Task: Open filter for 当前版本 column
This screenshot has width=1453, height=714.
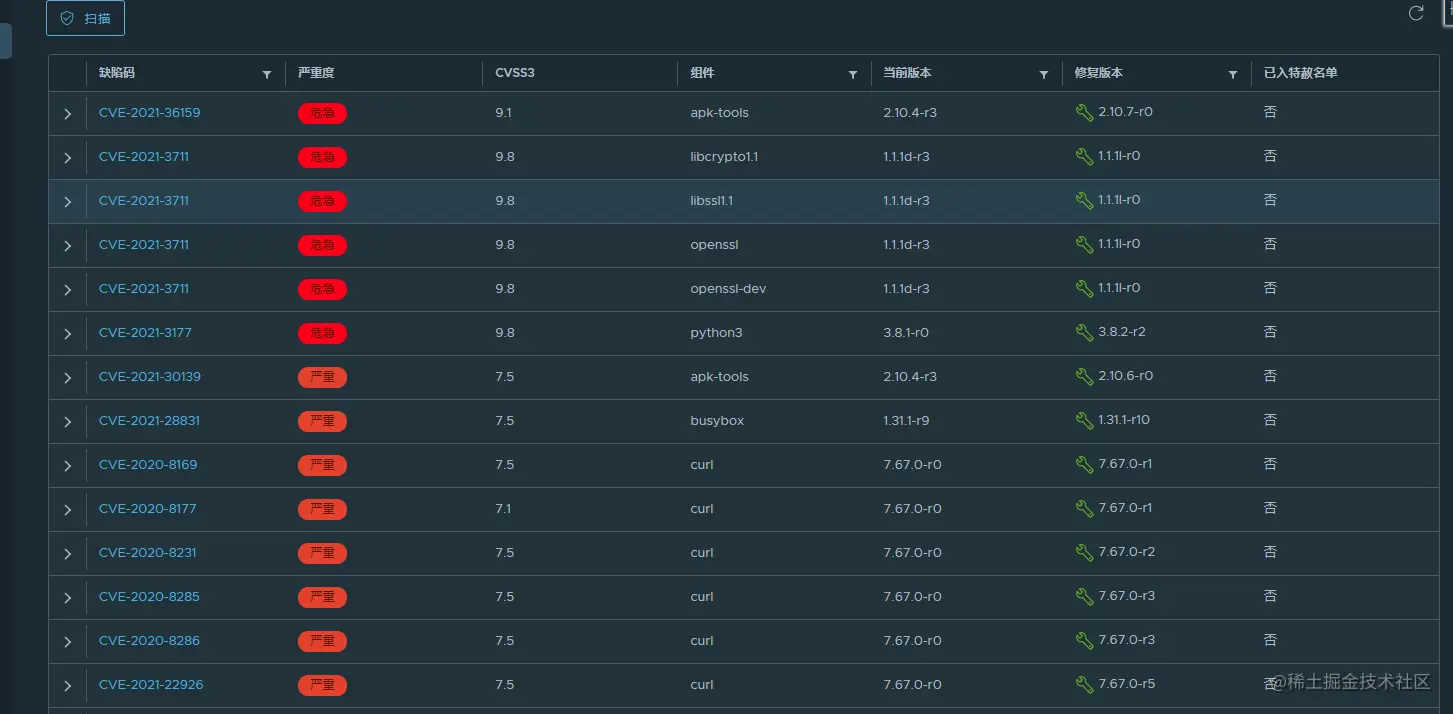Action: click(x=1044, y=75)
